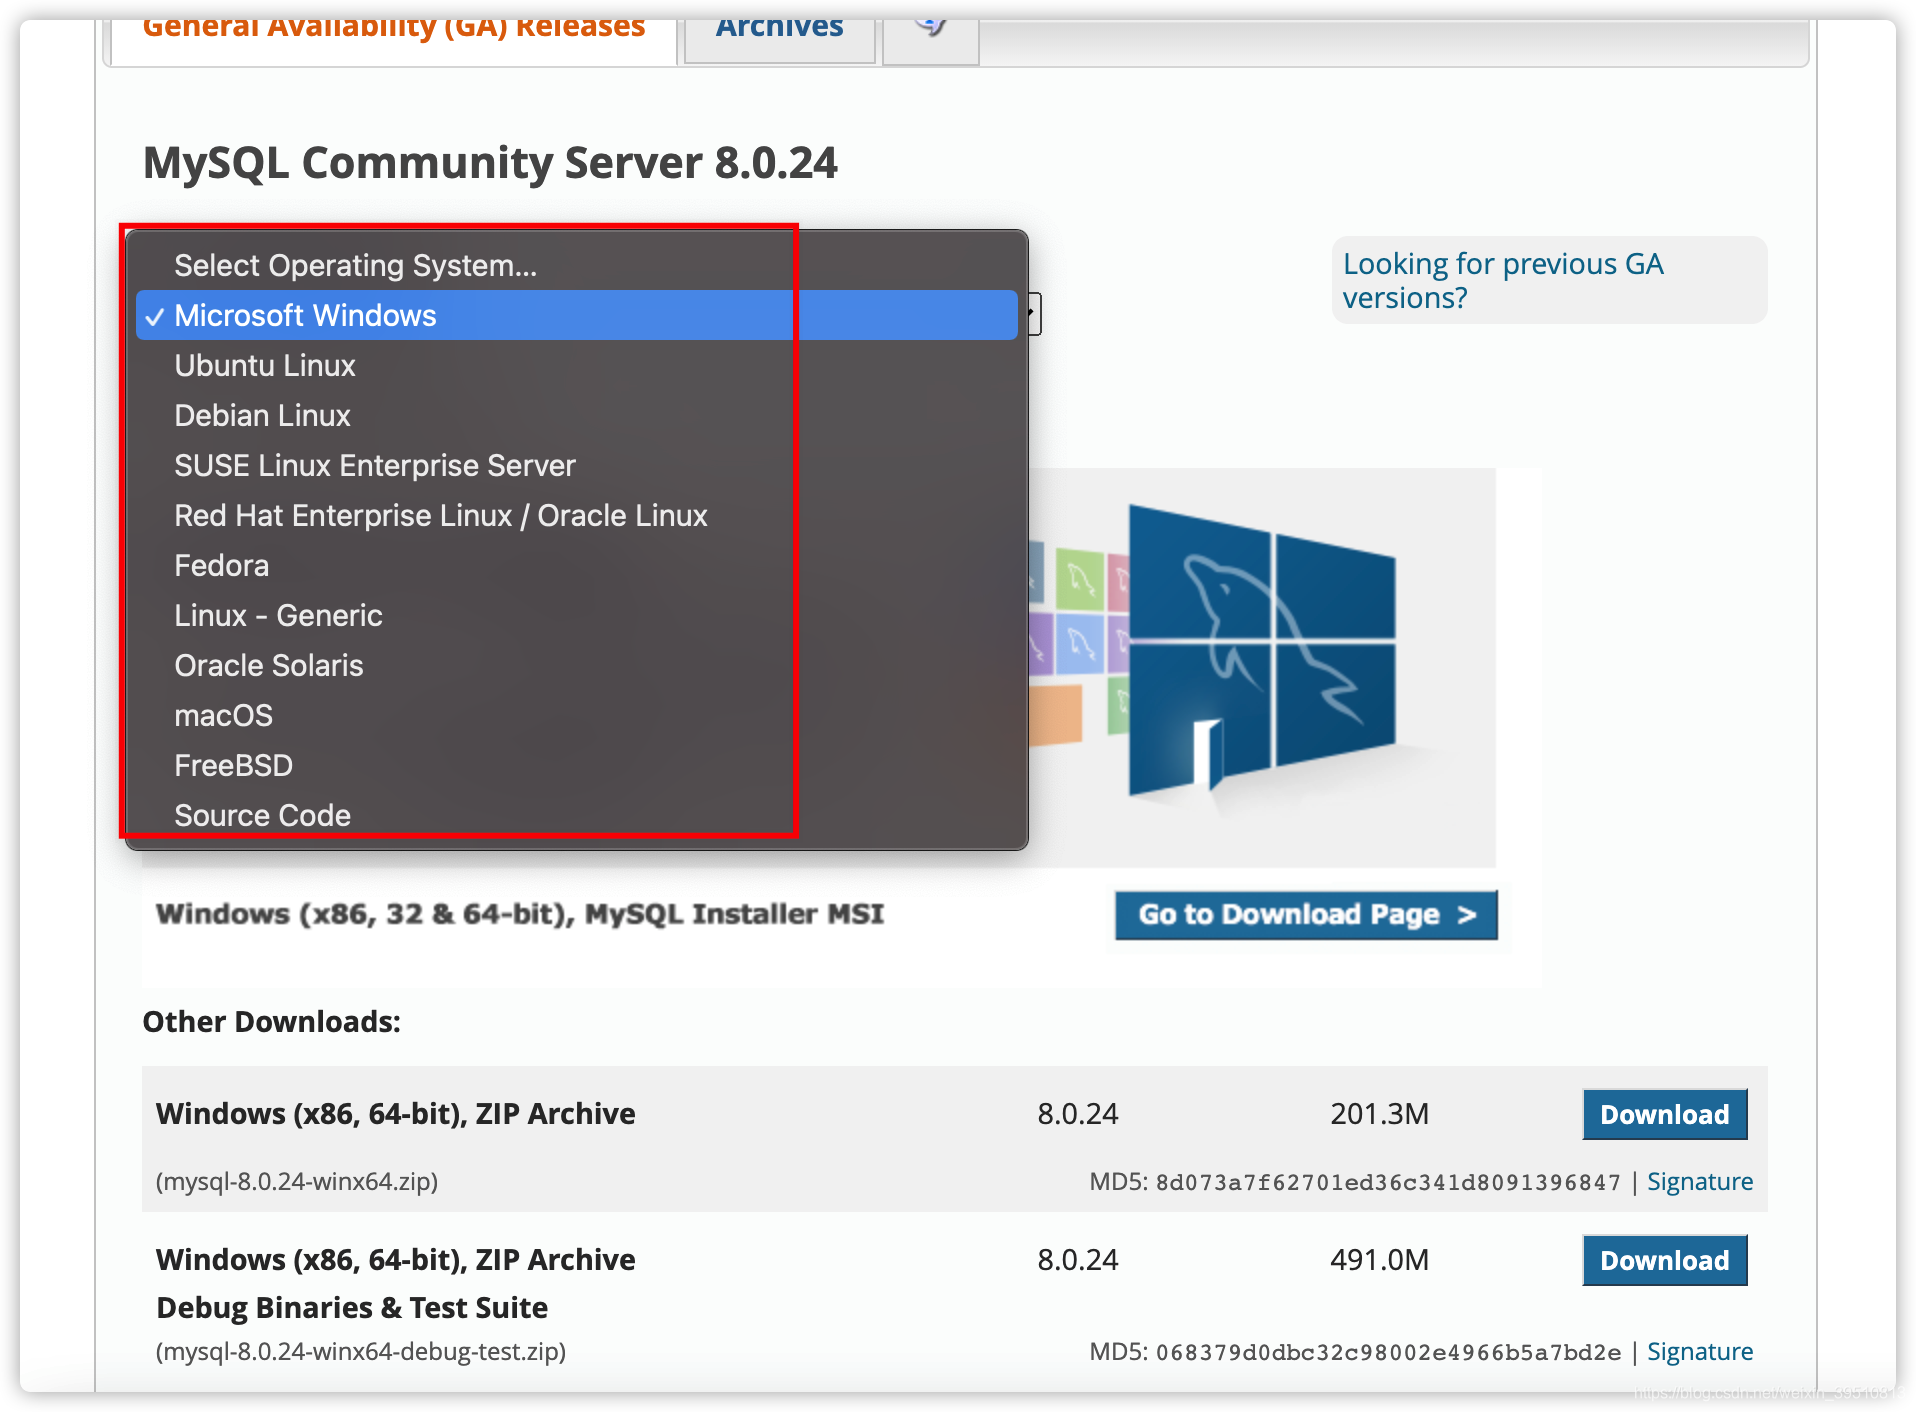Select Debian Linux from the OS list

pyautogui.click(x=576, y=415)
